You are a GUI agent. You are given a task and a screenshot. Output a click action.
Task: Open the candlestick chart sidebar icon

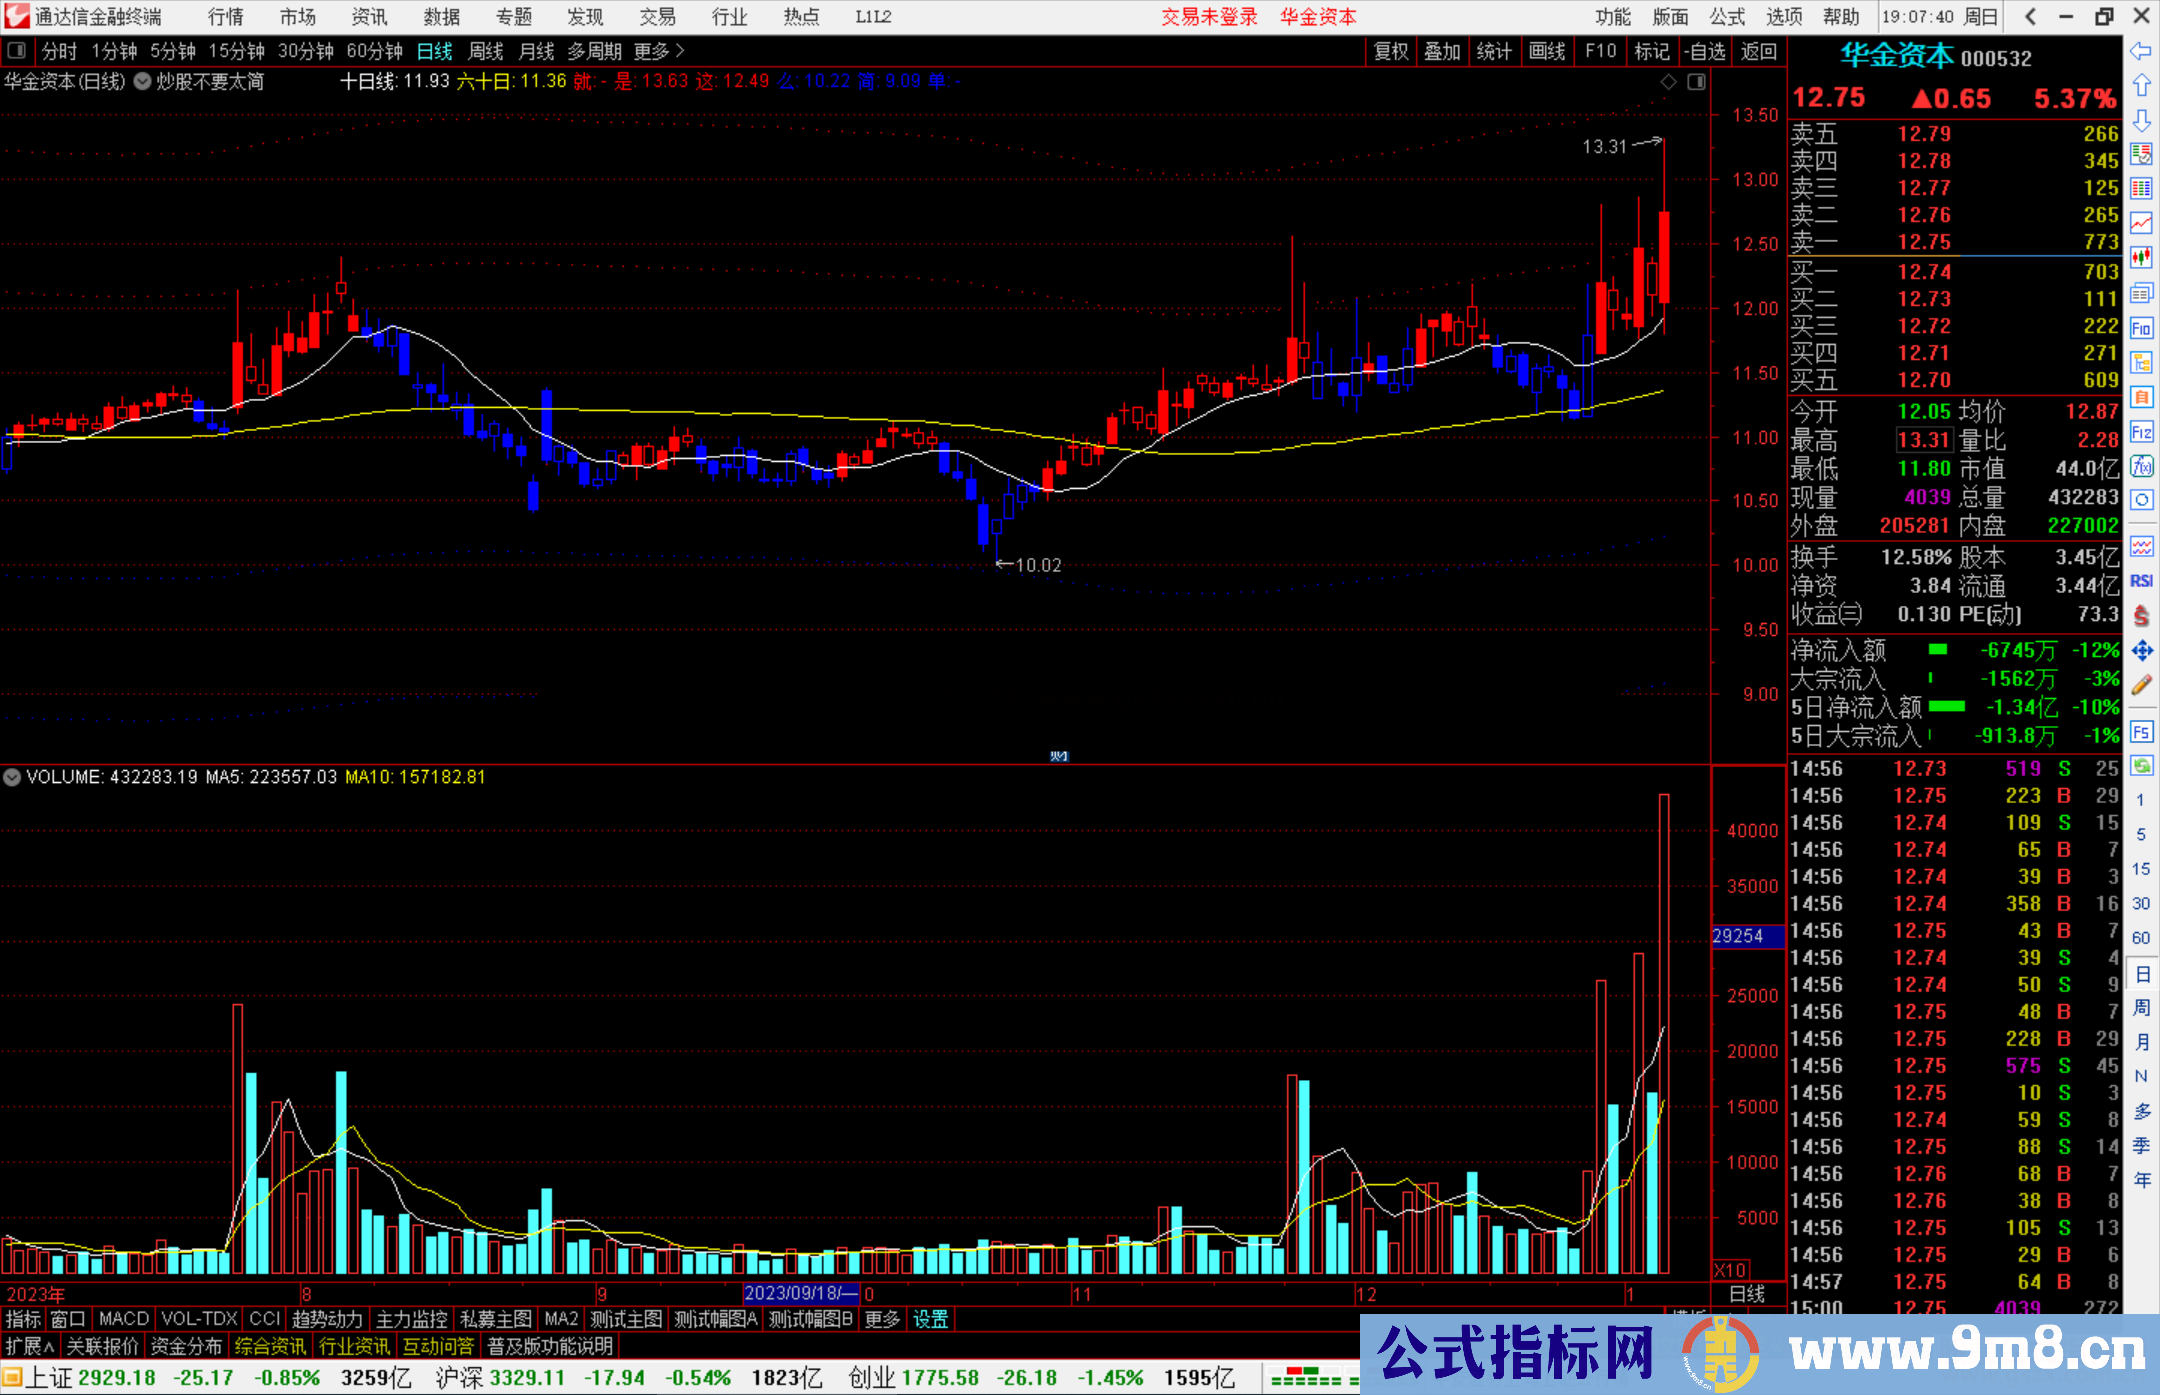point(2141,257)
